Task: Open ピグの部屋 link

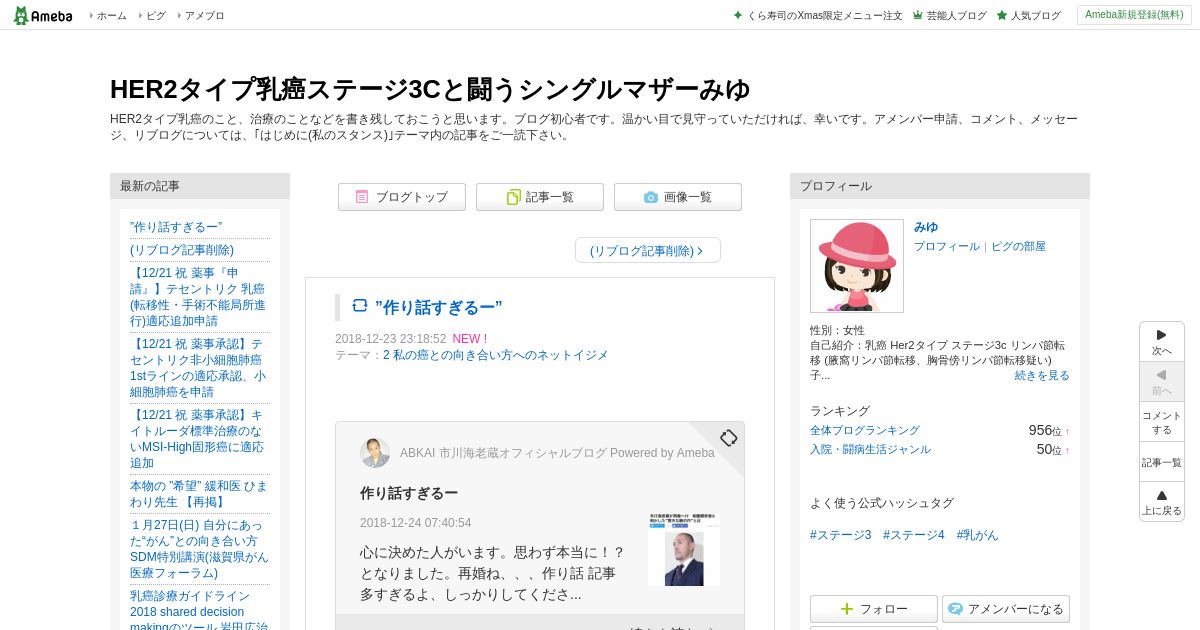Action: pos(1018,246)
